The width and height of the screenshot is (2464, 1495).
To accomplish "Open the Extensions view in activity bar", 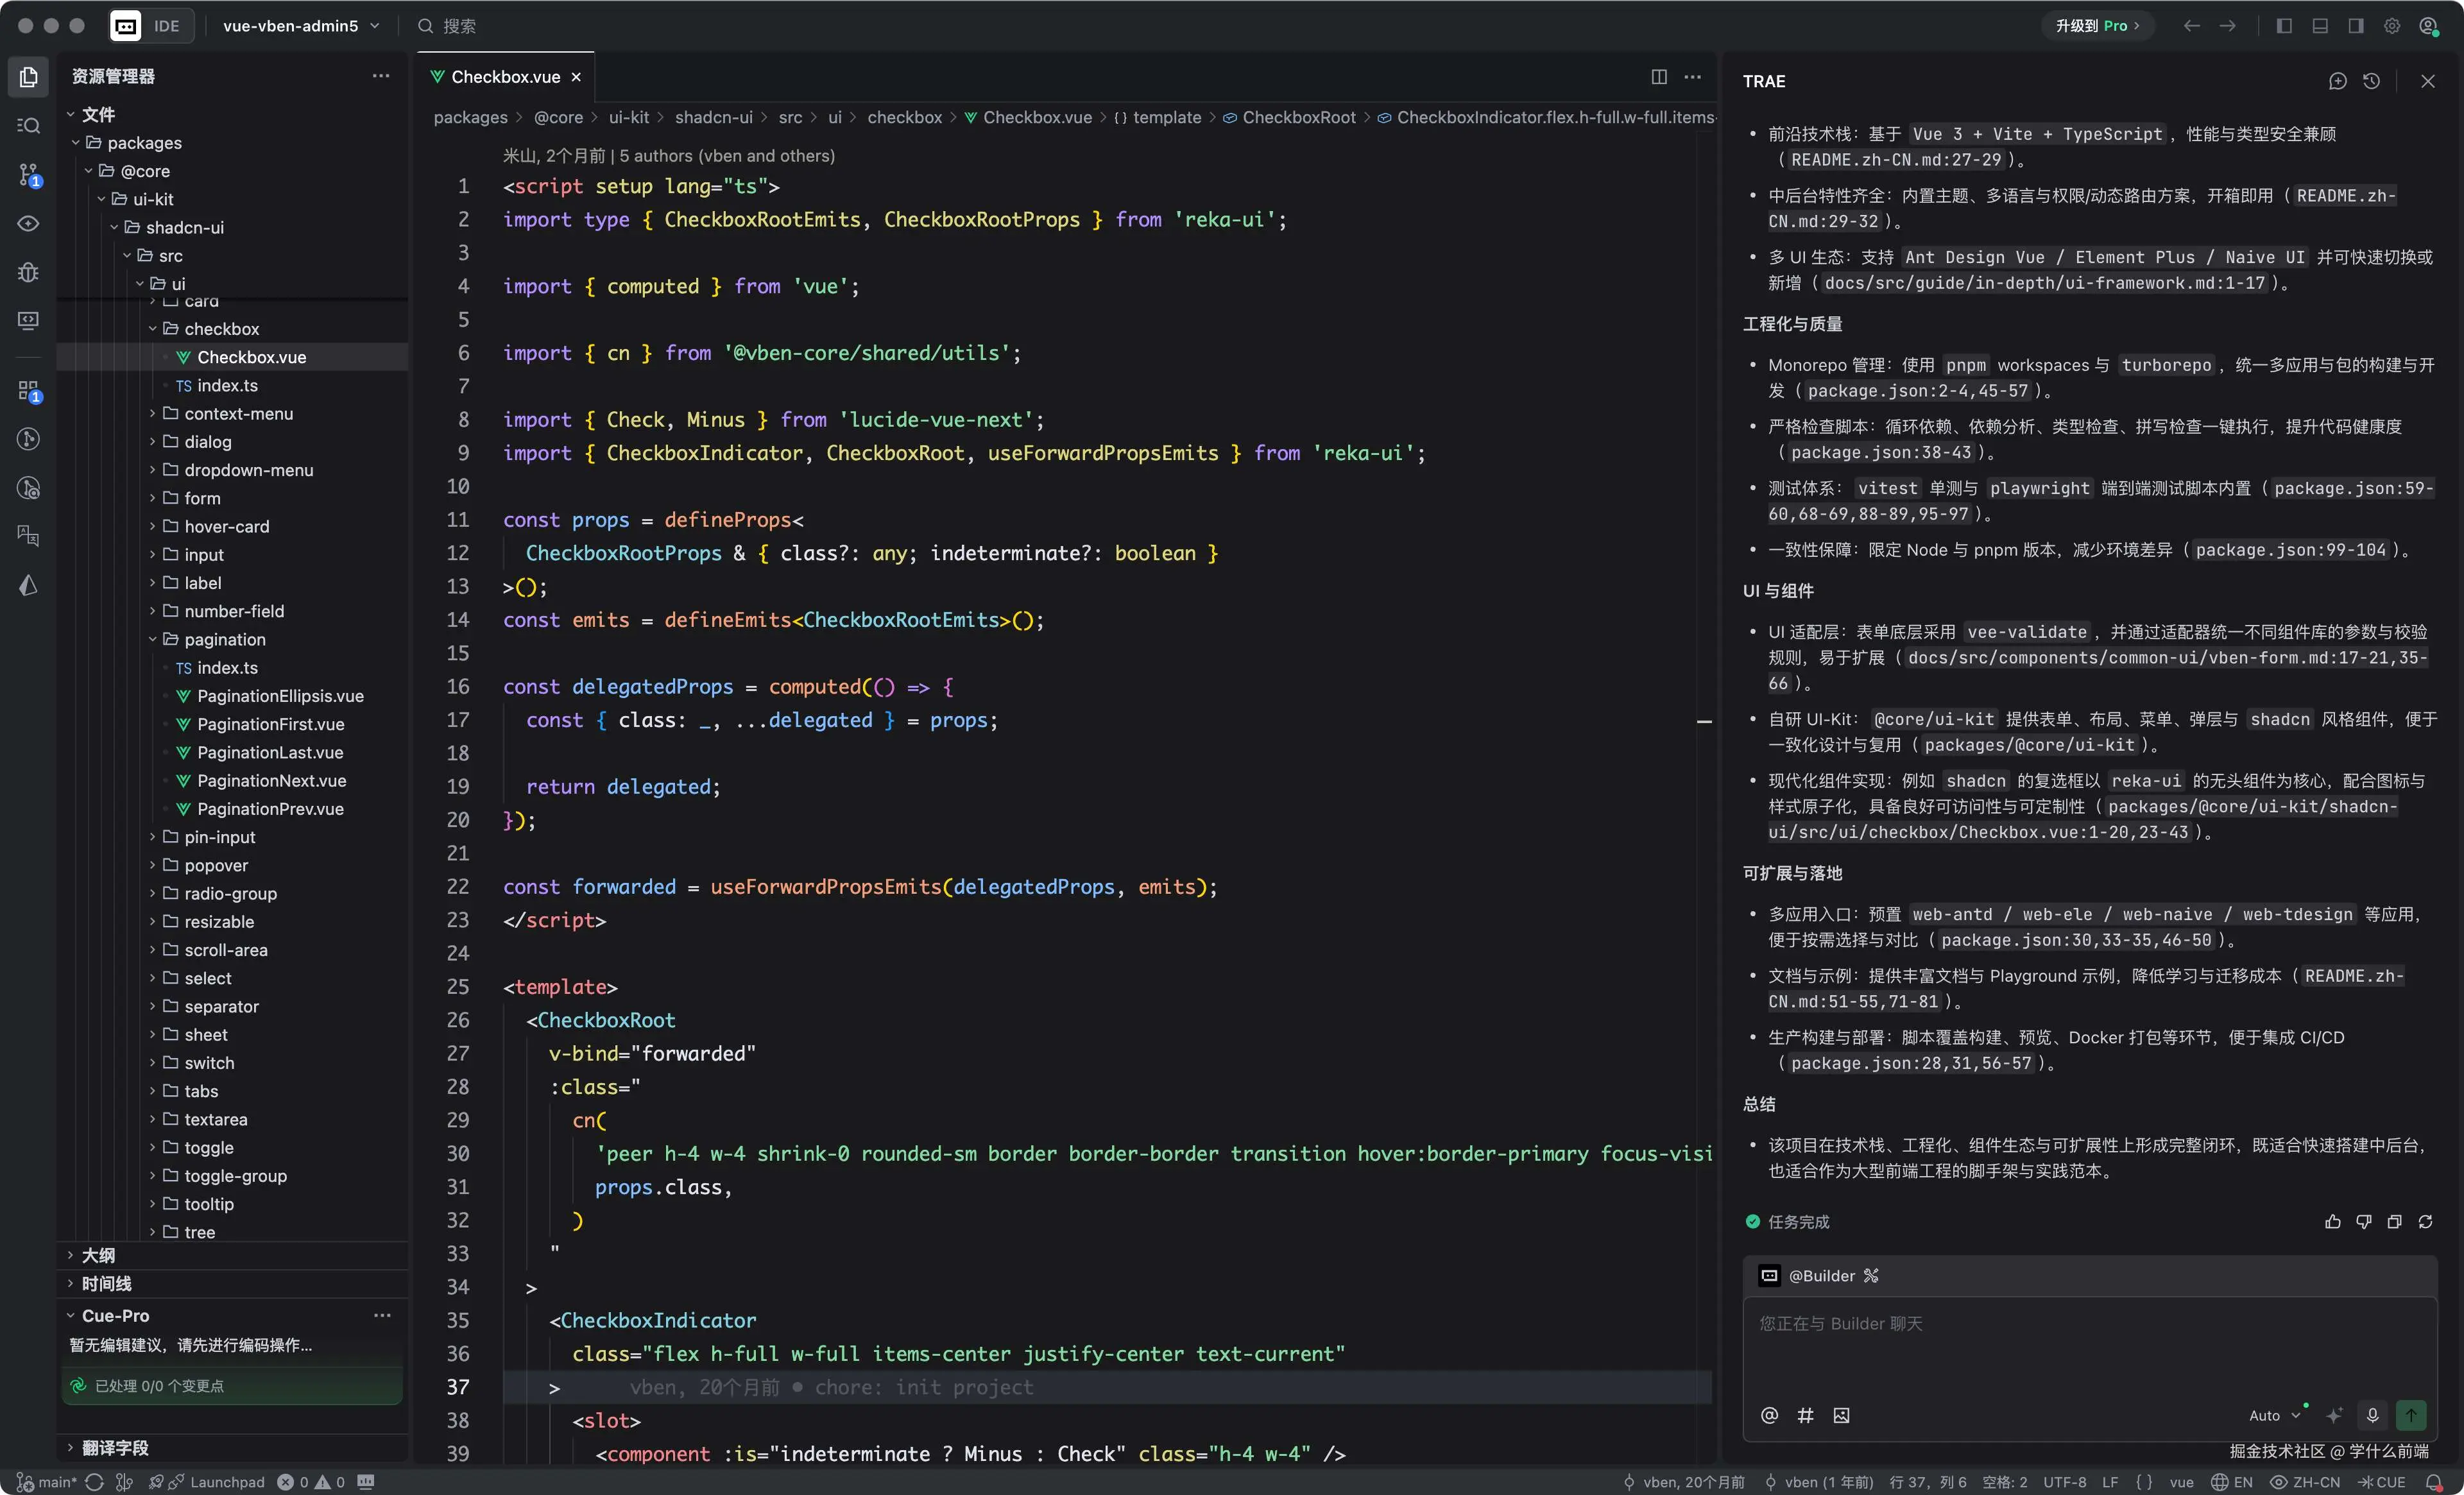I will click(29, 391).
